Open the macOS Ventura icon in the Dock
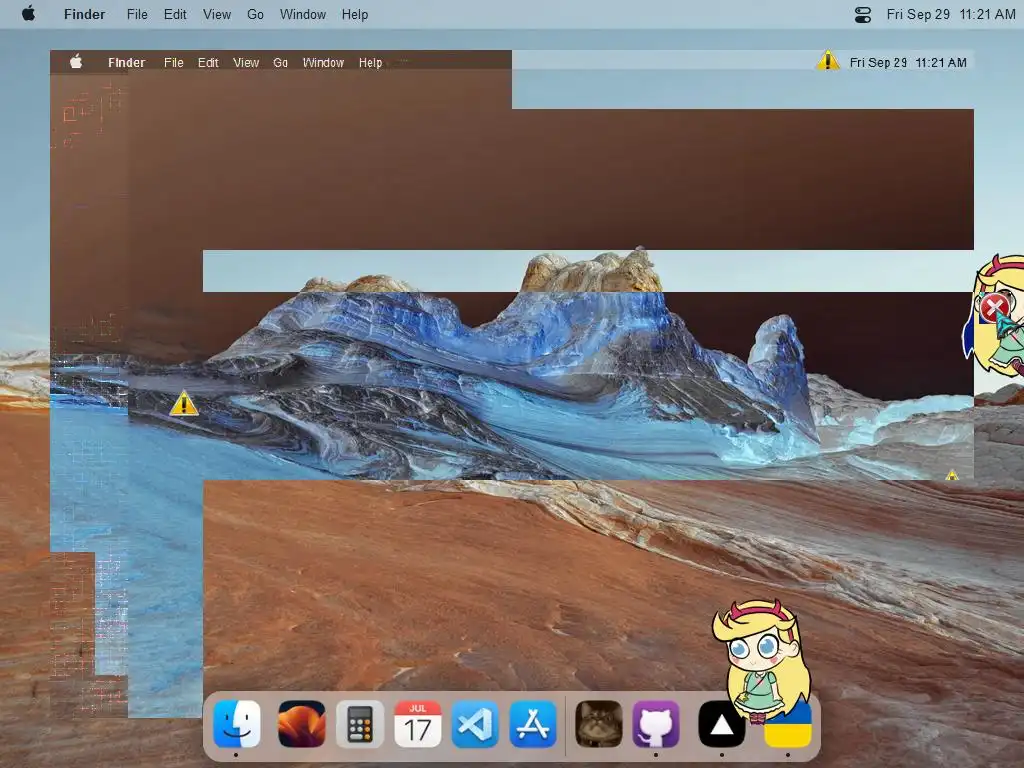This screenshot has height=768, width=1024. click(301, 724)
